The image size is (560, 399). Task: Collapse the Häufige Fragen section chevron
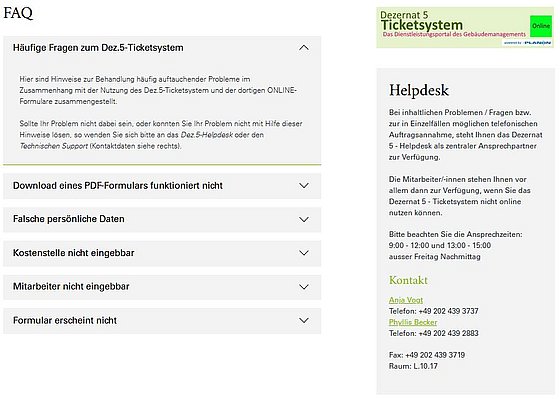point(304,48)
